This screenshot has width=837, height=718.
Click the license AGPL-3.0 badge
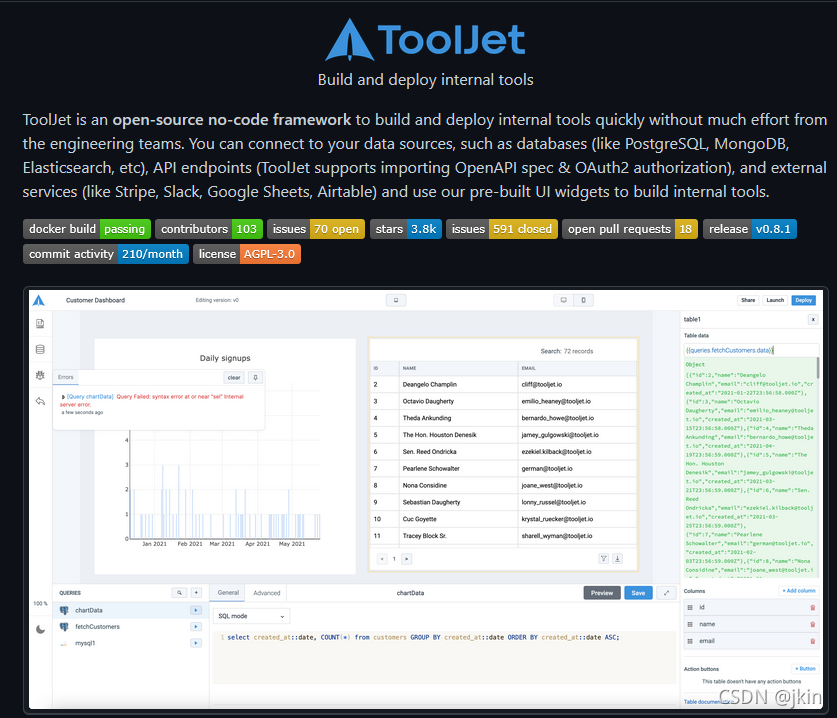pyautogui.click(x=247, y=254)
